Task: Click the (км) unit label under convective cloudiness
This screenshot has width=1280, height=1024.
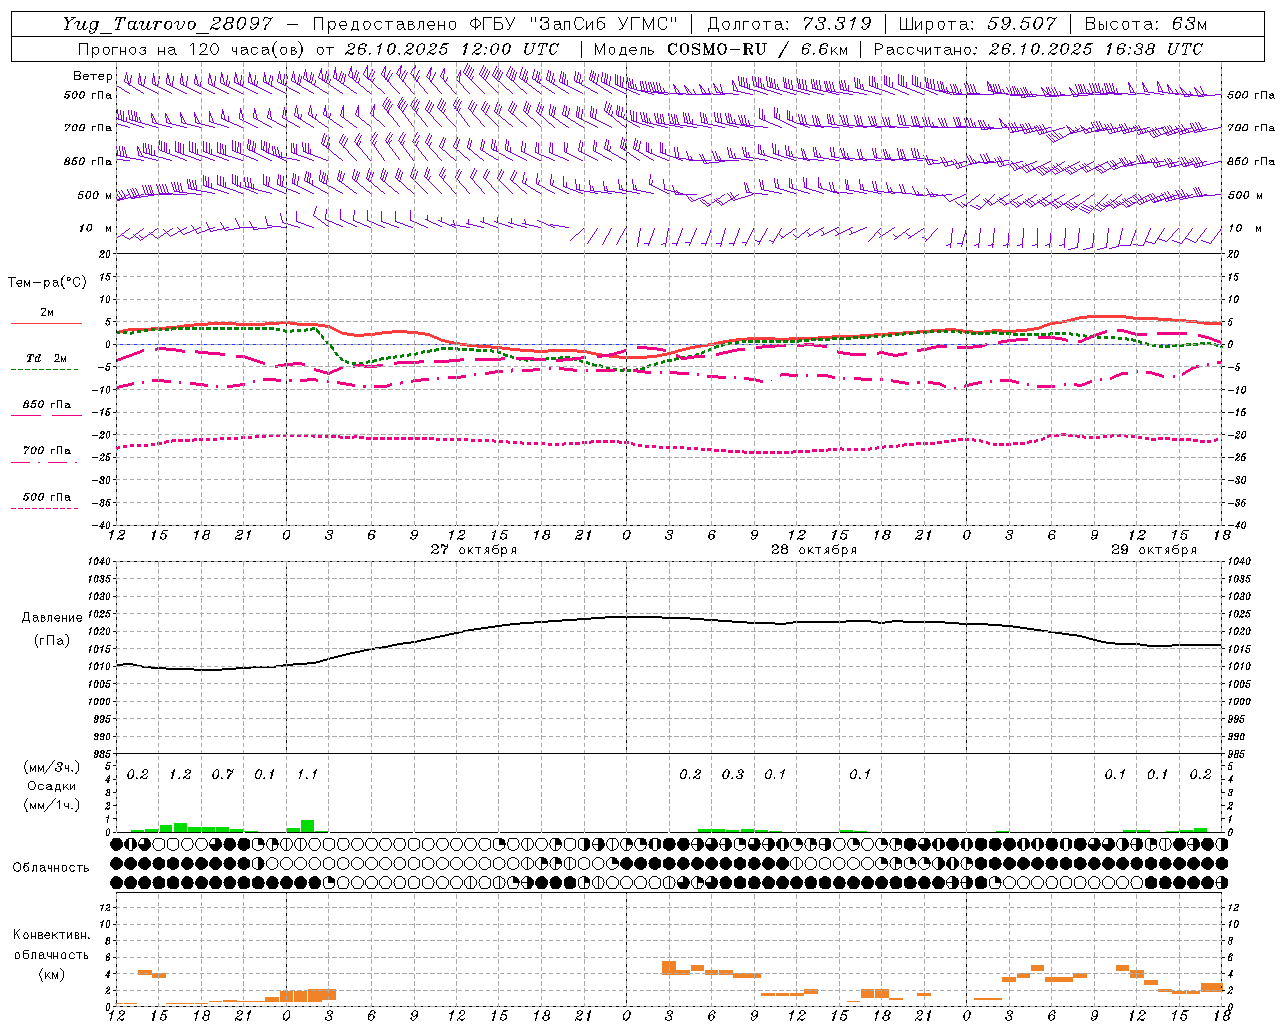Action: tap(51, 974)
